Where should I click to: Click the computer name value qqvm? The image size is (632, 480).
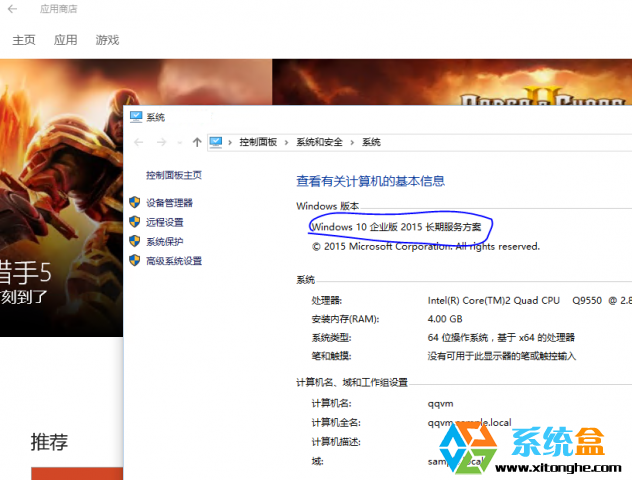[x=441, y=403]
